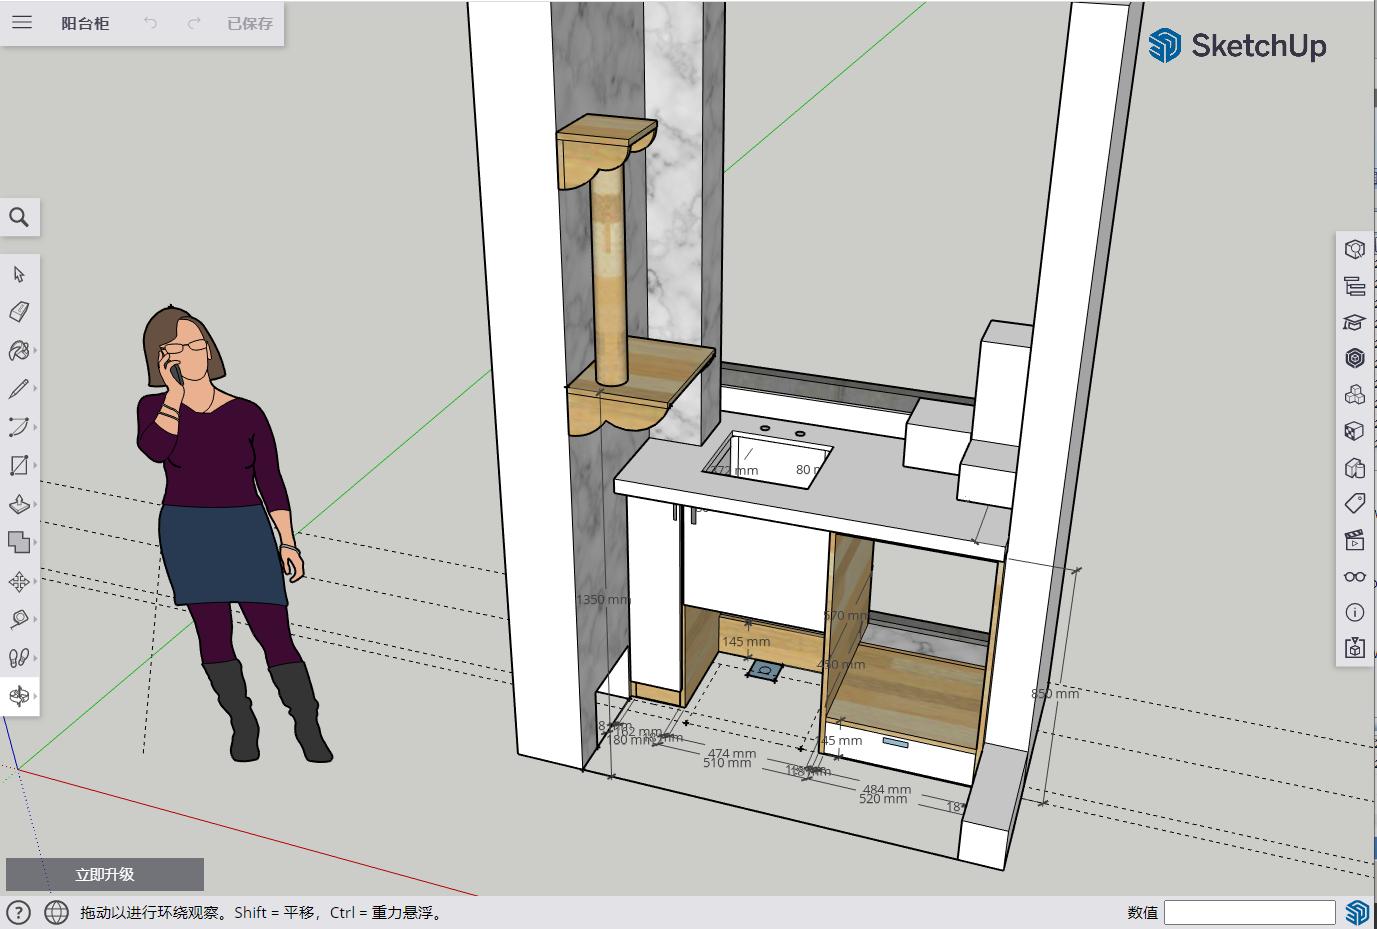Activate the Push/Pull tool
The width and height of the screenshot is (1377, 929).
pyautogui.click(x=19, y=504)
